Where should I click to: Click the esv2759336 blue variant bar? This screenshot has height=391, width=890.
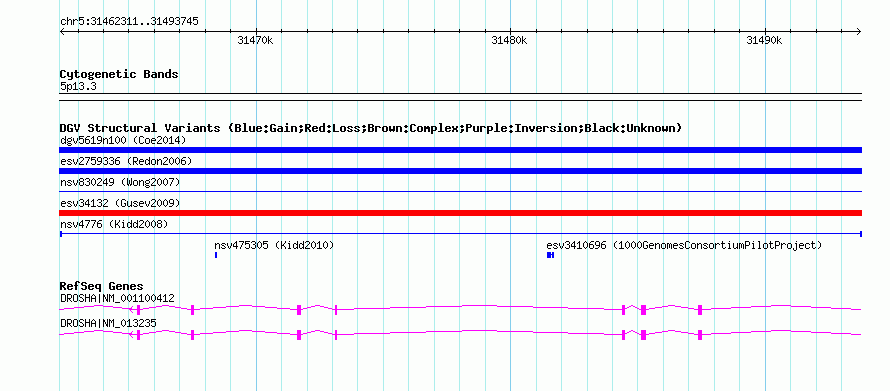460,171
